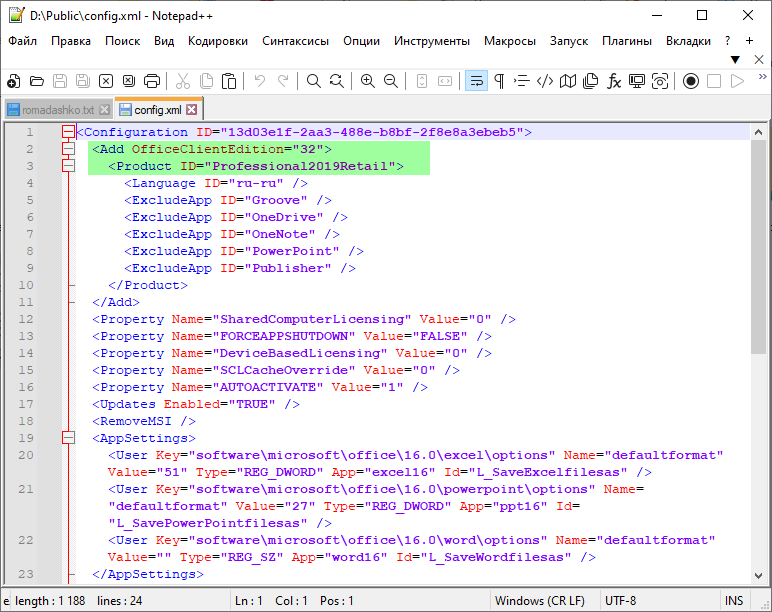Open the Document Map icon

(568, 81)
